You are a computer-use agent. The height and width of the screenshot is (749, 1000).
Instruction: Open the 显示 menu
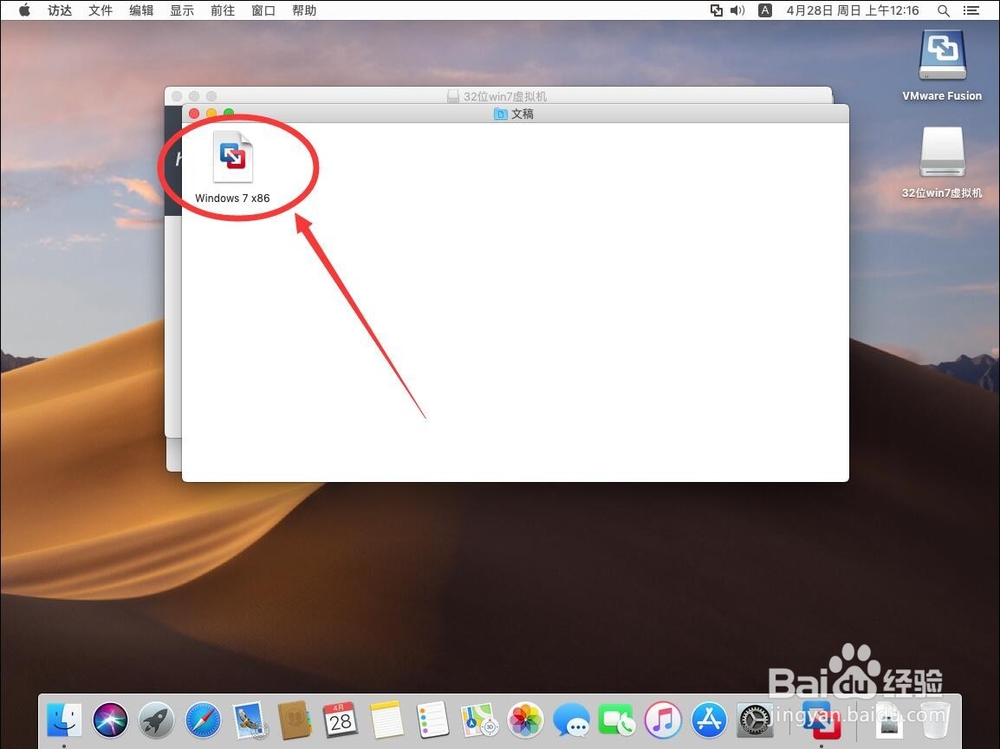click(x=182, y=10)
